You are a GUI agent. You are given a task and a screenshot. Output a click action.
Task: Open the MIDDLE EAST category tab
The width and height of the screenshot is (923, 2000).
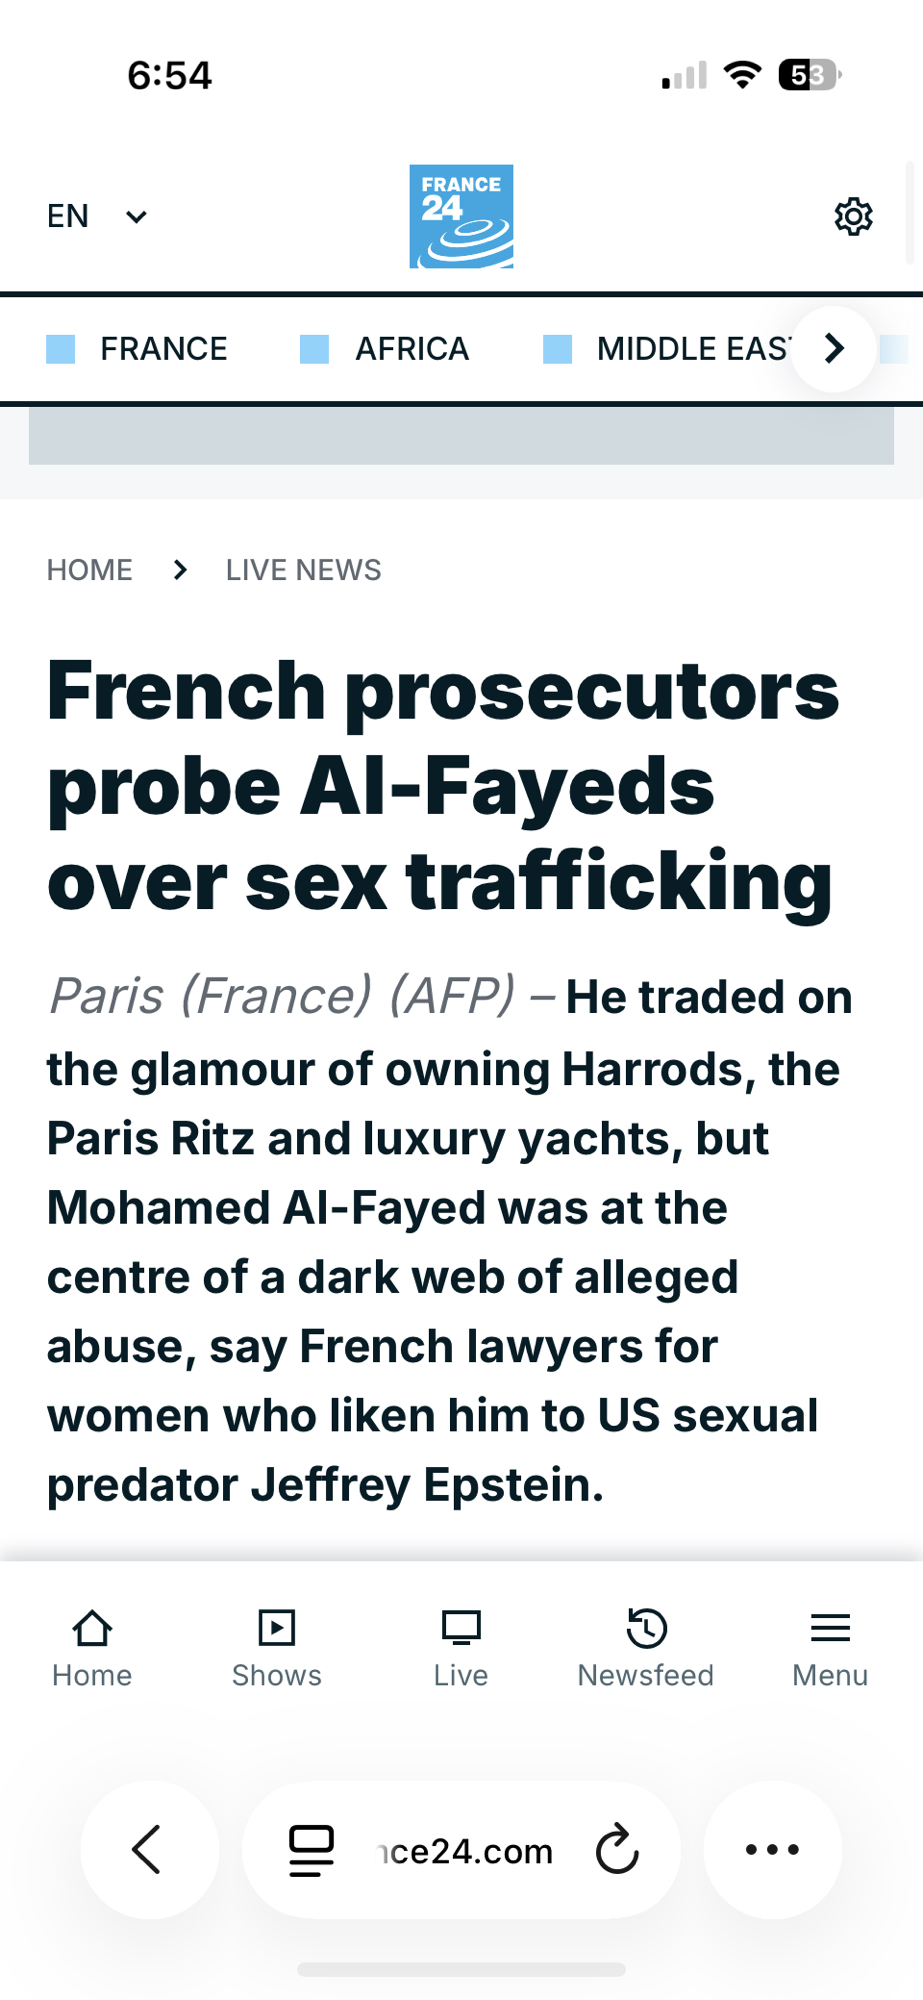[692, 349]
